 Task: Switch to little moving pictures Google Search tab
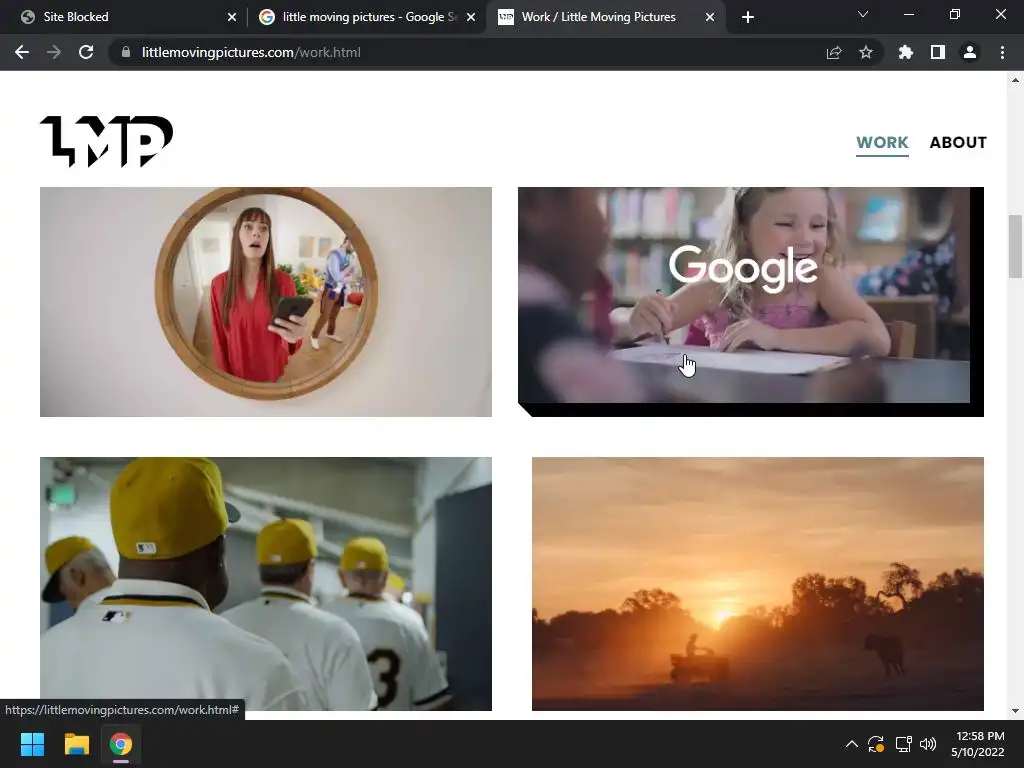click(x=366, y=17)
